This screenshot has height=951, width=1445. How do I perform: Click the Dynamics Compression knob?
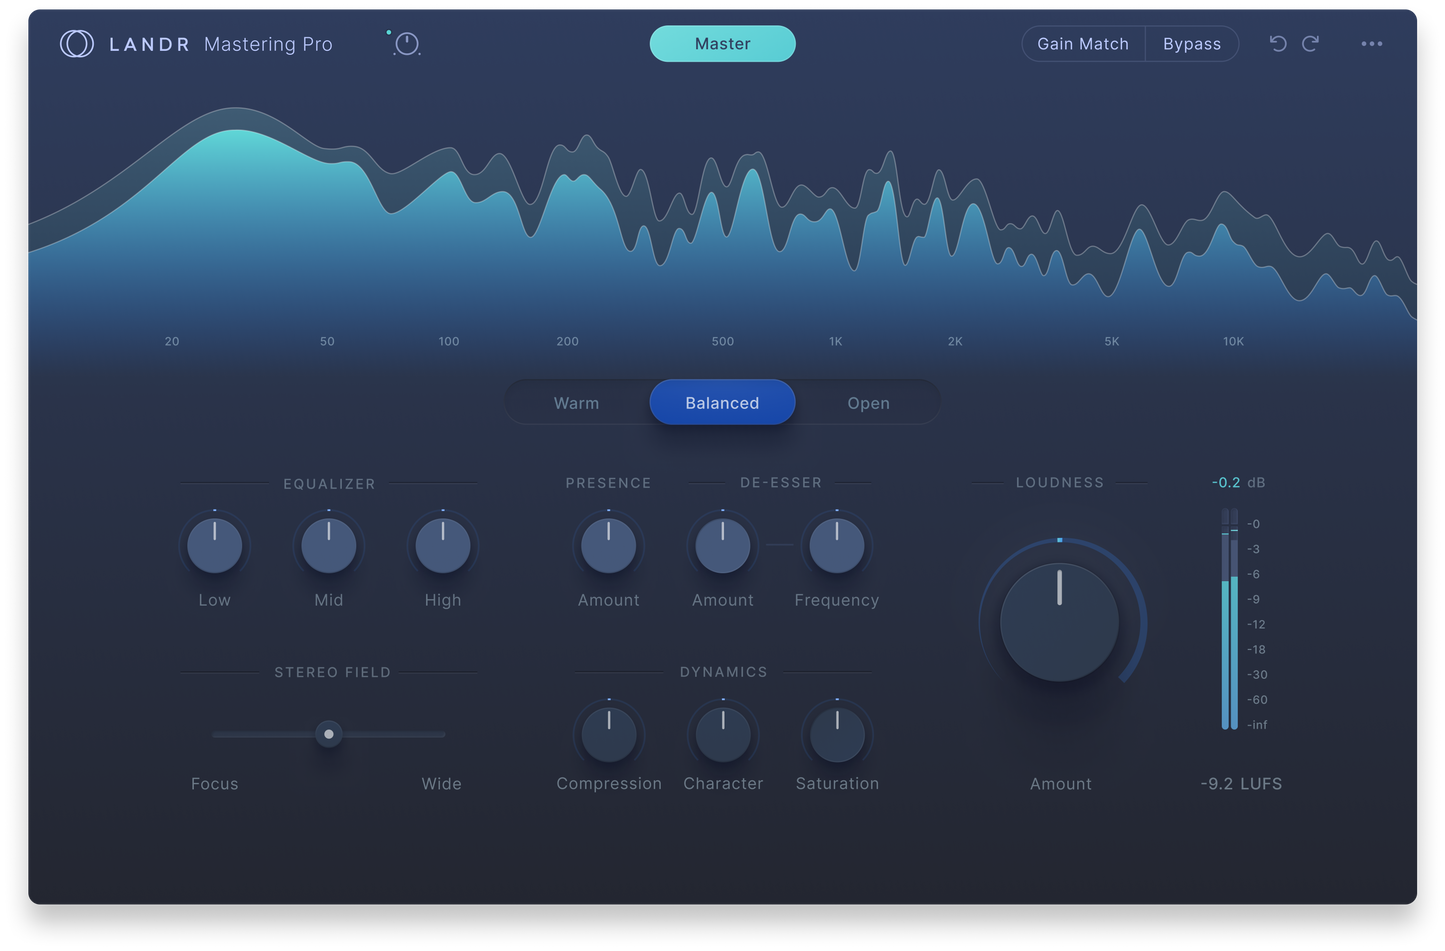click(608, 735)
